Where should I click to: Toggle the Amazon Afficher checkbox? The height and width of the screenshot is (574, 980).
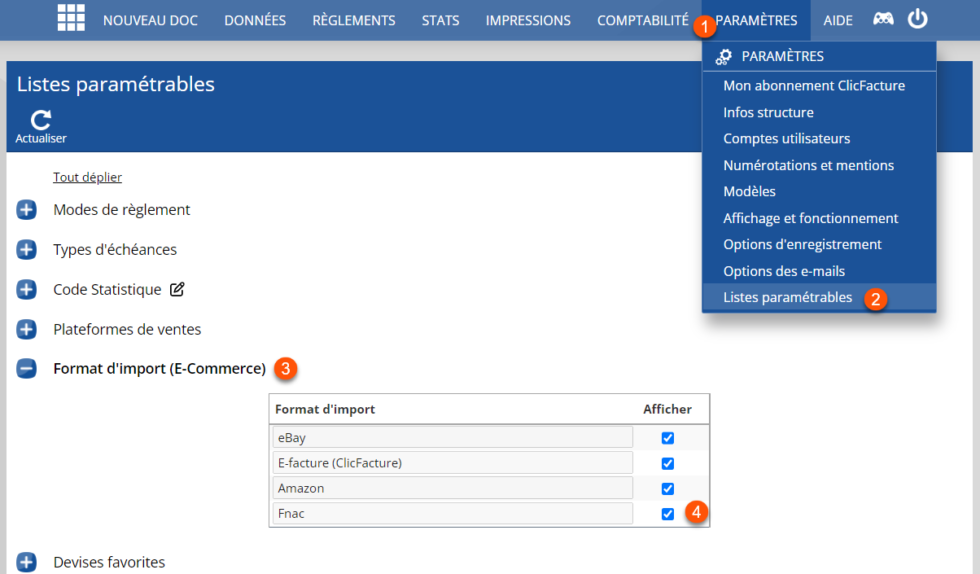[x=668, y=489]
